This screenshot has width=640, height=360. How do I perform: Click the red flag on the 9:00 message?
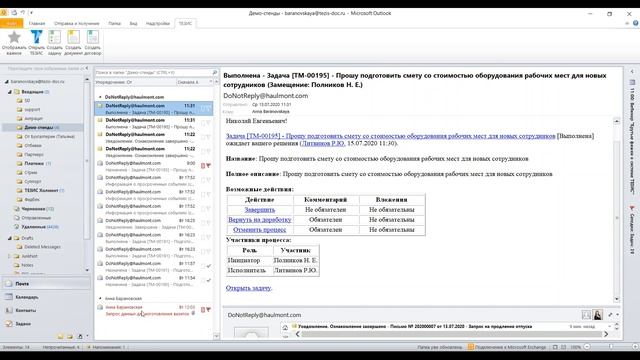[x=209, y=166]
